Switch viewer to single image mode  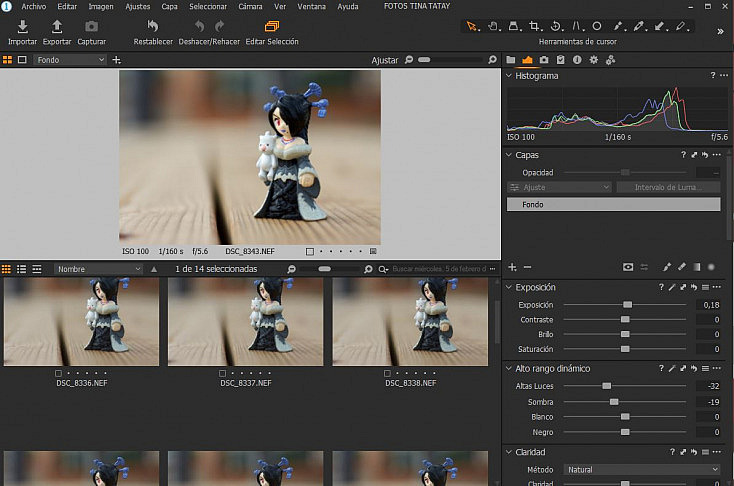tap(22, 60)
